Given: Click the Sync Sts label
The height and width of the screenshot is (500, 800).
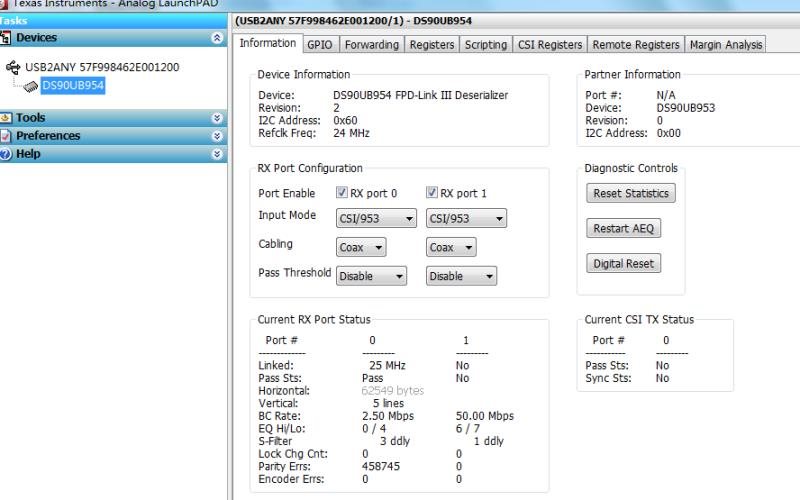Looking at the screenshot, I should tap(608, 378).
